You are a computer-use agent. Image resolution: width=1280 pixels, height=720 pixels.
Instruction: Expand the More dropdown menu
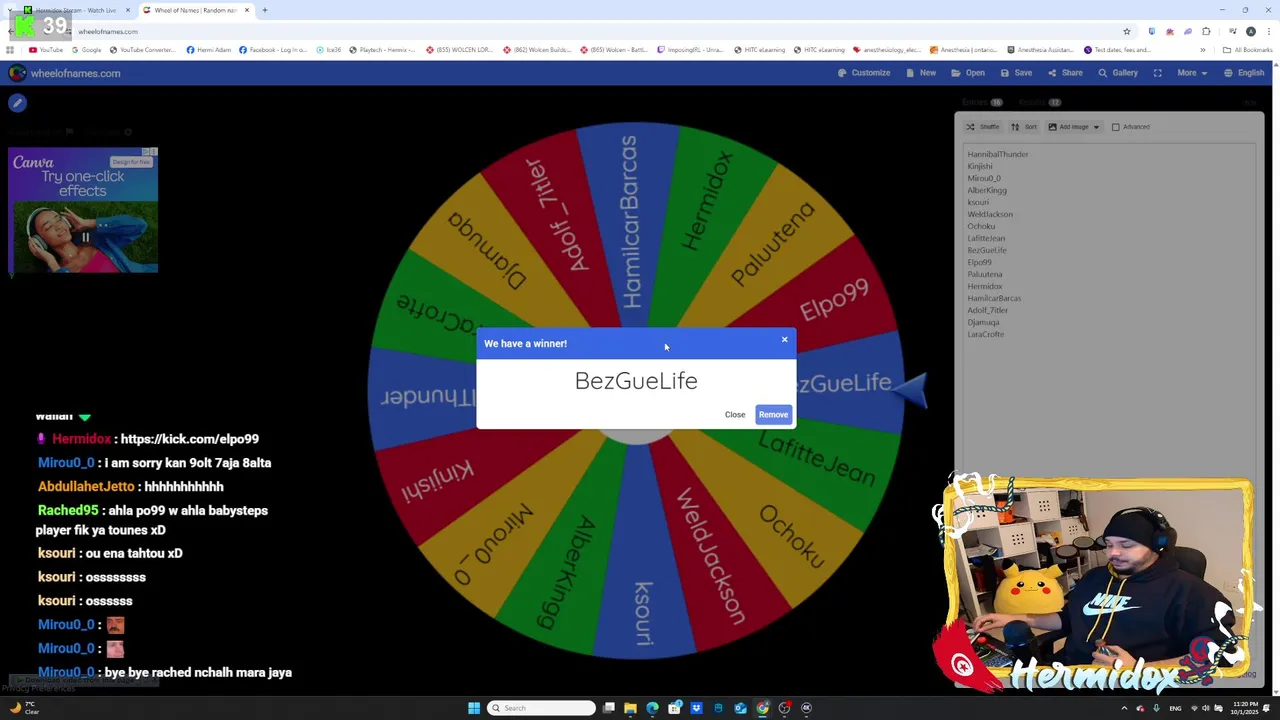[1191, 73]
